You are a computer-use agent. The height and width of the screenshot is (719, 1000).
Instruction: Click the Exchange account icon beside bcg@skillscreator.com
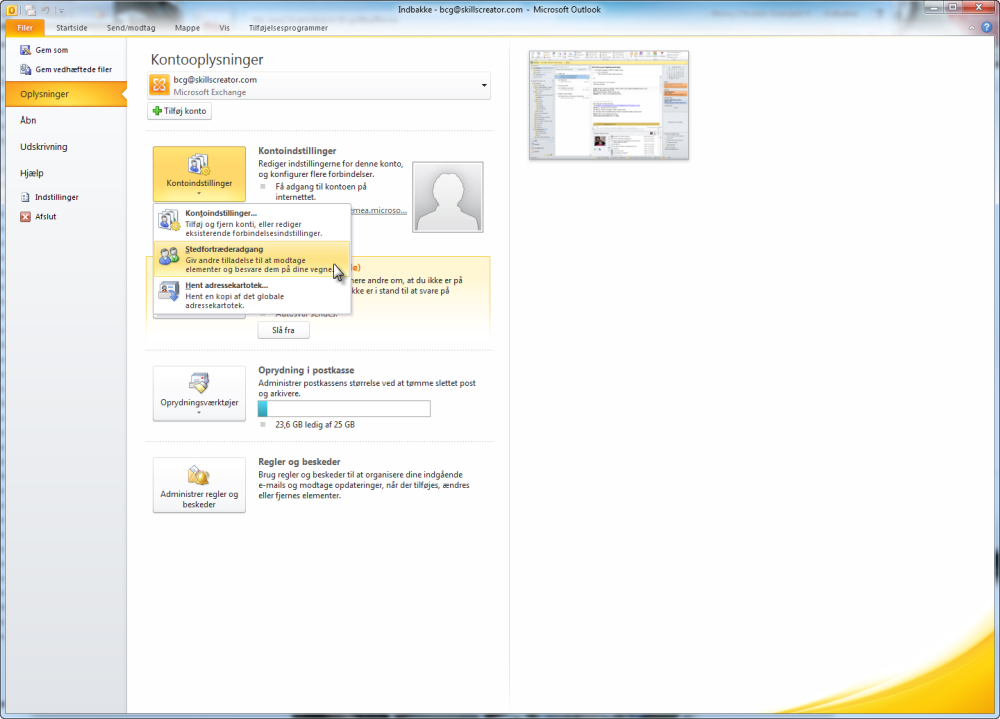pos(159,85)
